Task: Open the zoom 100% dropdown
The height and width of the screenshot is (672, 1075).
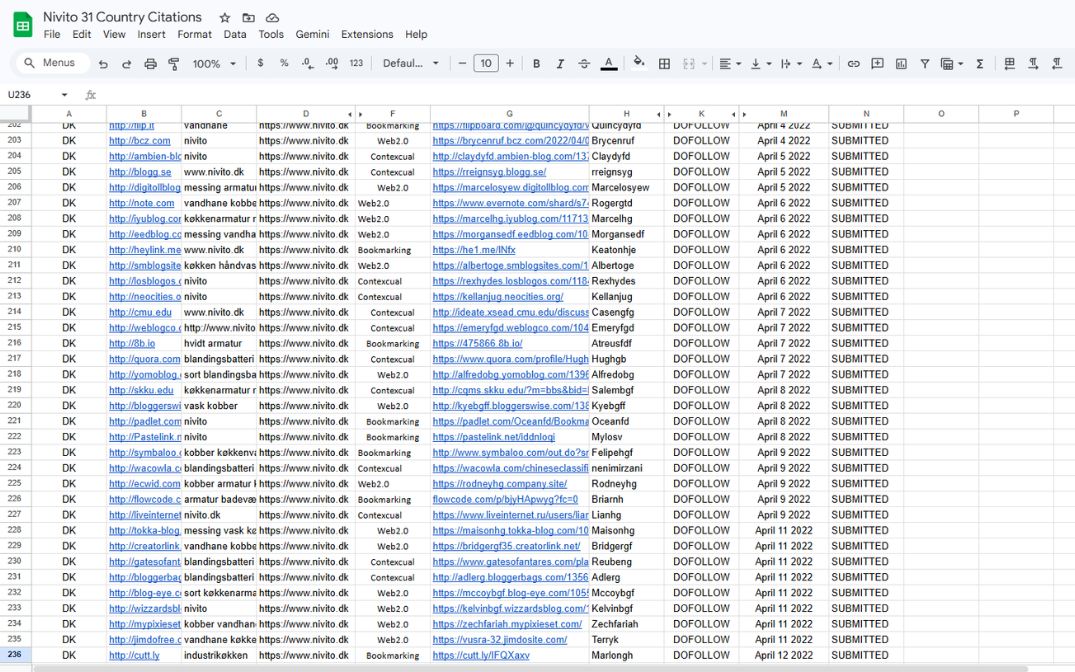Action: pyautogui.click(x=214, y=63)
